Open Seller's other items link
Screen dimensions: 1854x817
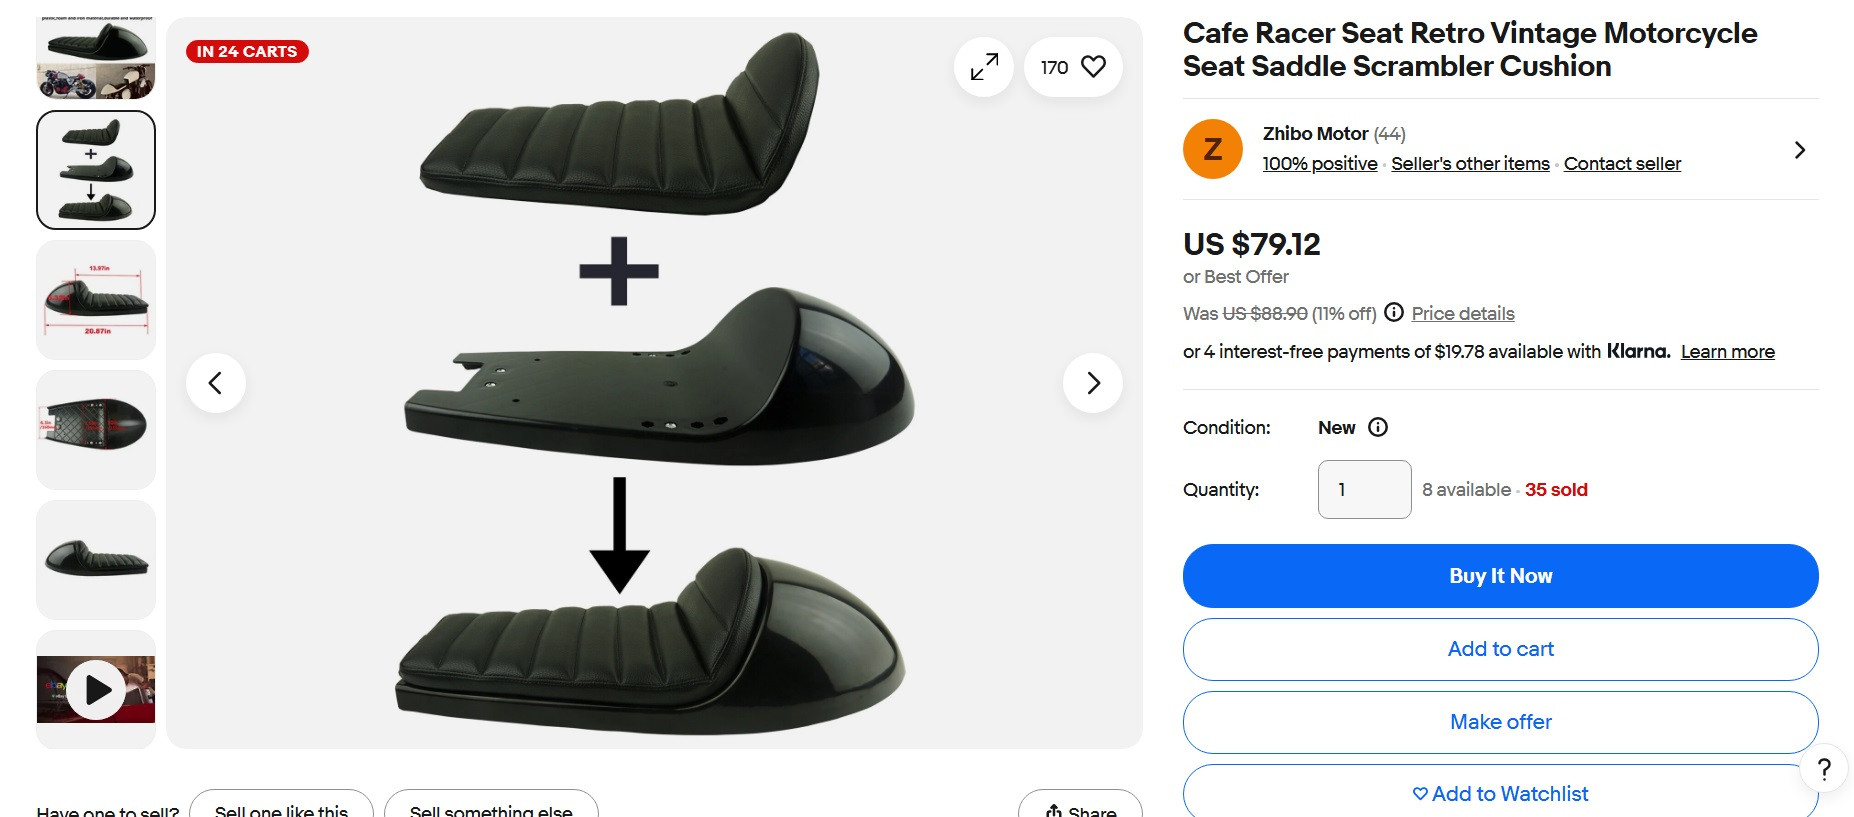click(1470, 164)
